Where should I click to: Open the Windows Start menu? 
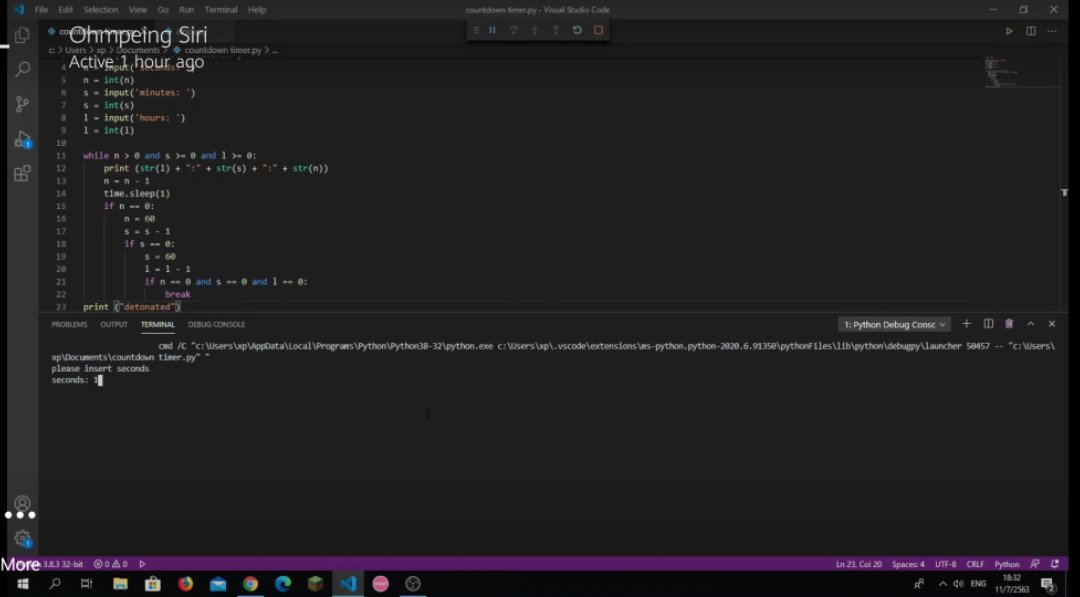[22, 584]
